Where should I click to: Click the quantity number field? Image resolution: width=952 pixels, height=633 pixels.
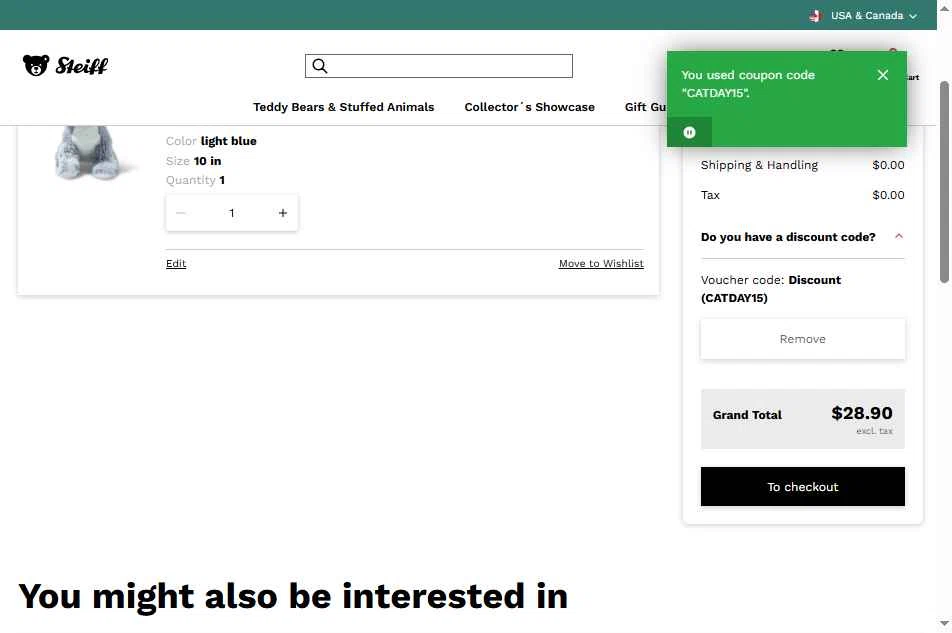tap(231, 213)
